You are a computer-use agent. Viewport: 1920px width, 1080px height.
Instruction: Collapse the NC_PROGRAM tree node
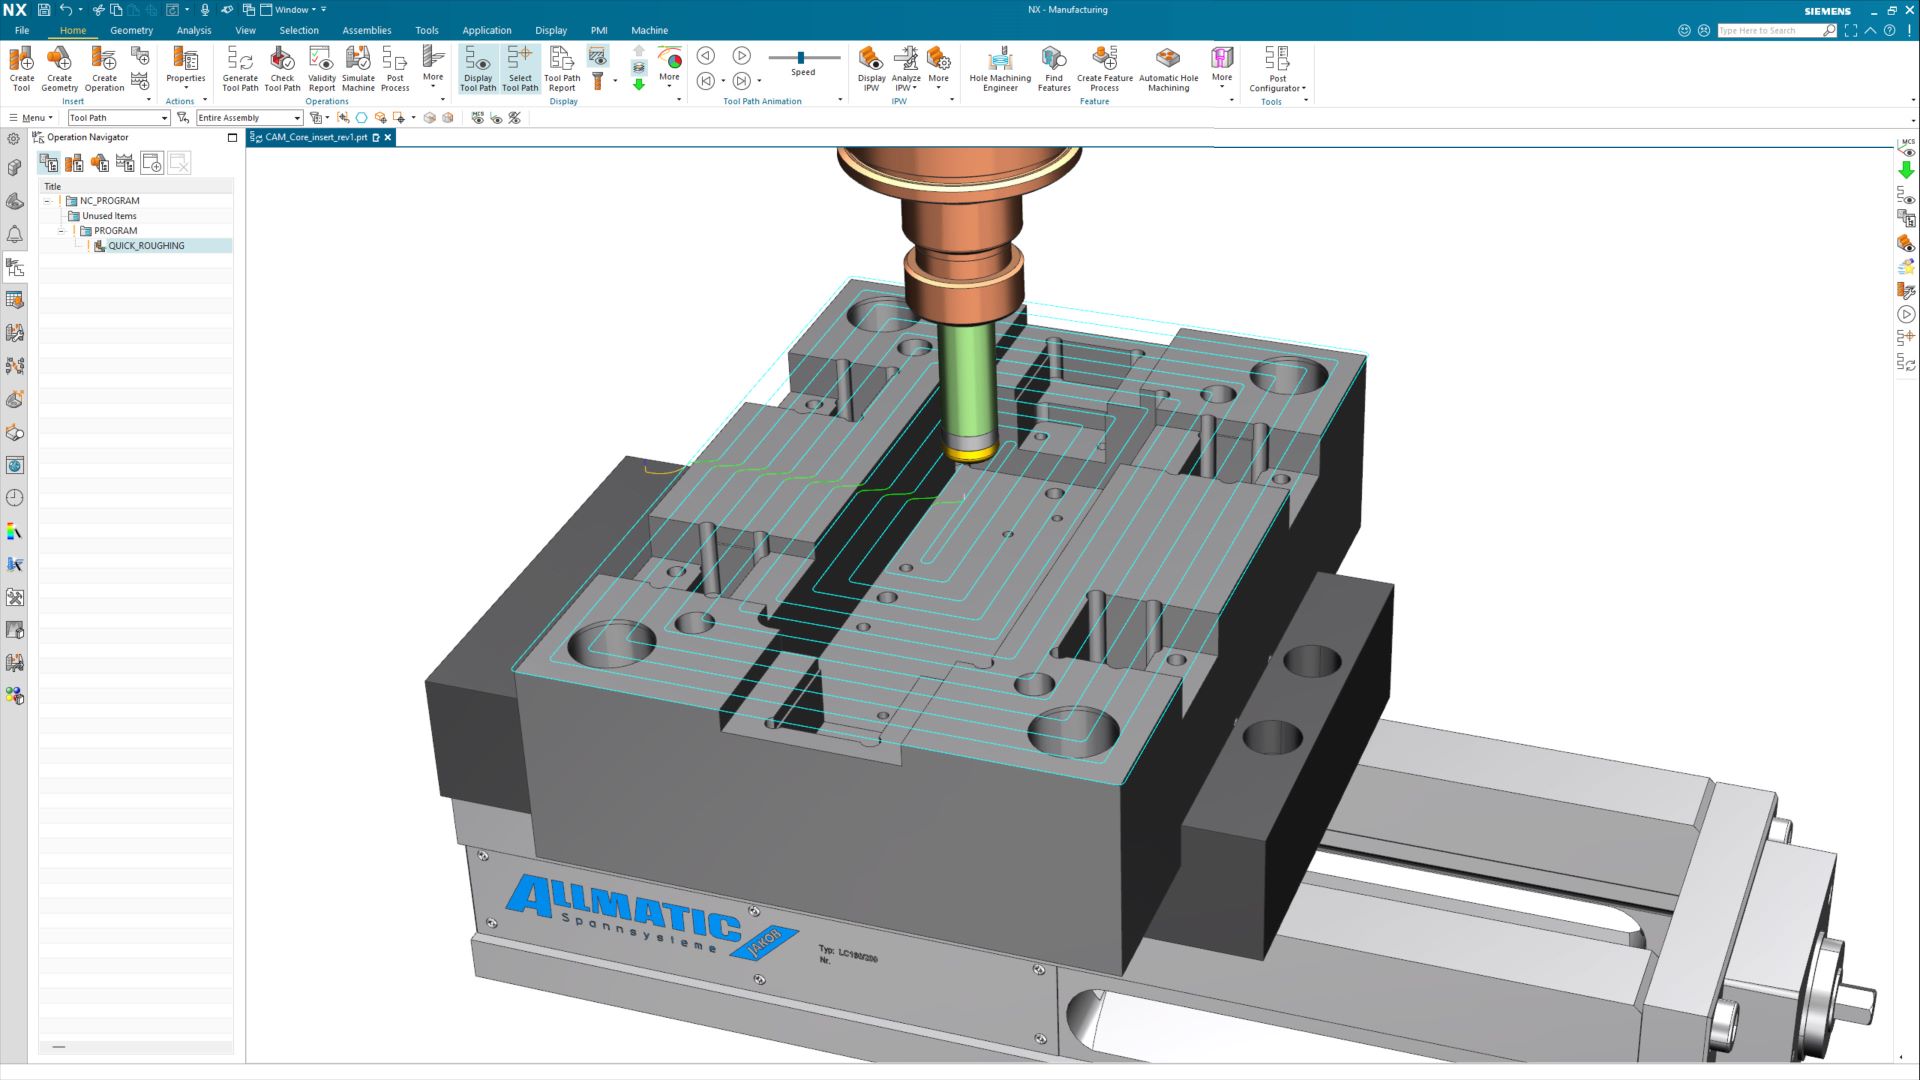47,200
